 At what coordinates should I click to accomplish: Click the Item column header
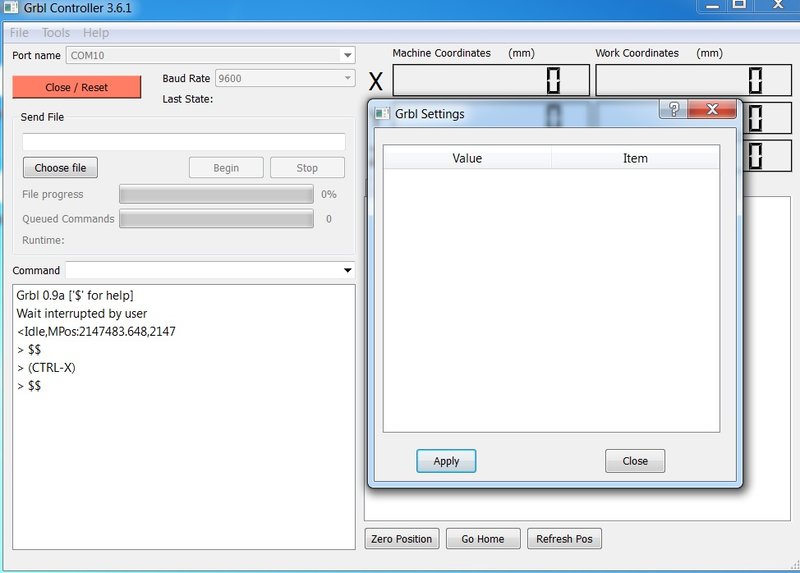point(635,159)
